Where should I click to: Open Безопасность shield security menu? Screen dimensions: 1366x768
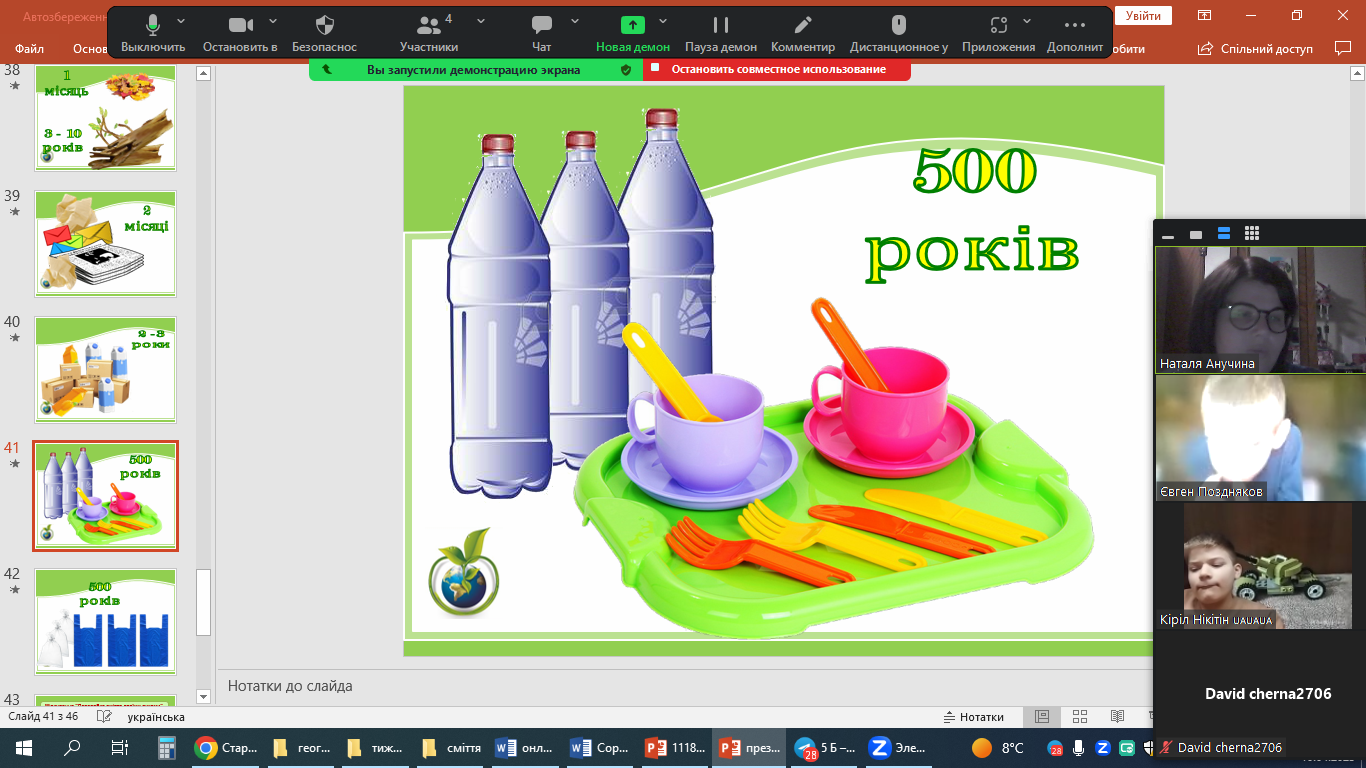pyautogui.click(x=324, y=34)
